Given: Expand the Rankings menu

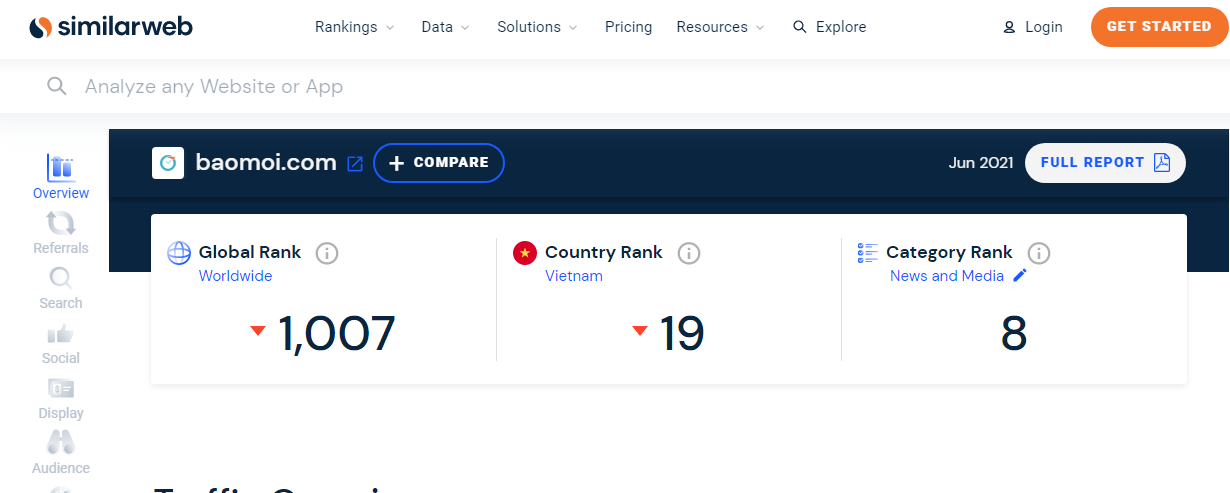Looking at the screenshot, I should pyautogui.click(x=354, y=27).
